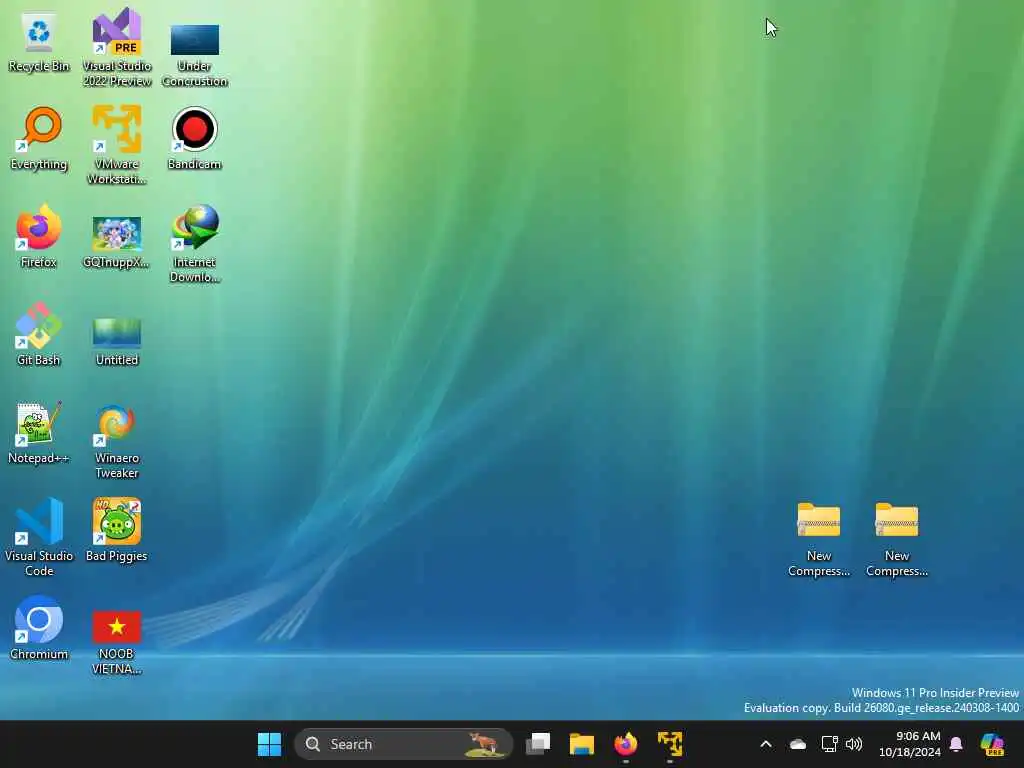Open Task View from the taskbar
Image resolution: width=1024 pixels, height=768 pixels.
[x=538, y=744]
